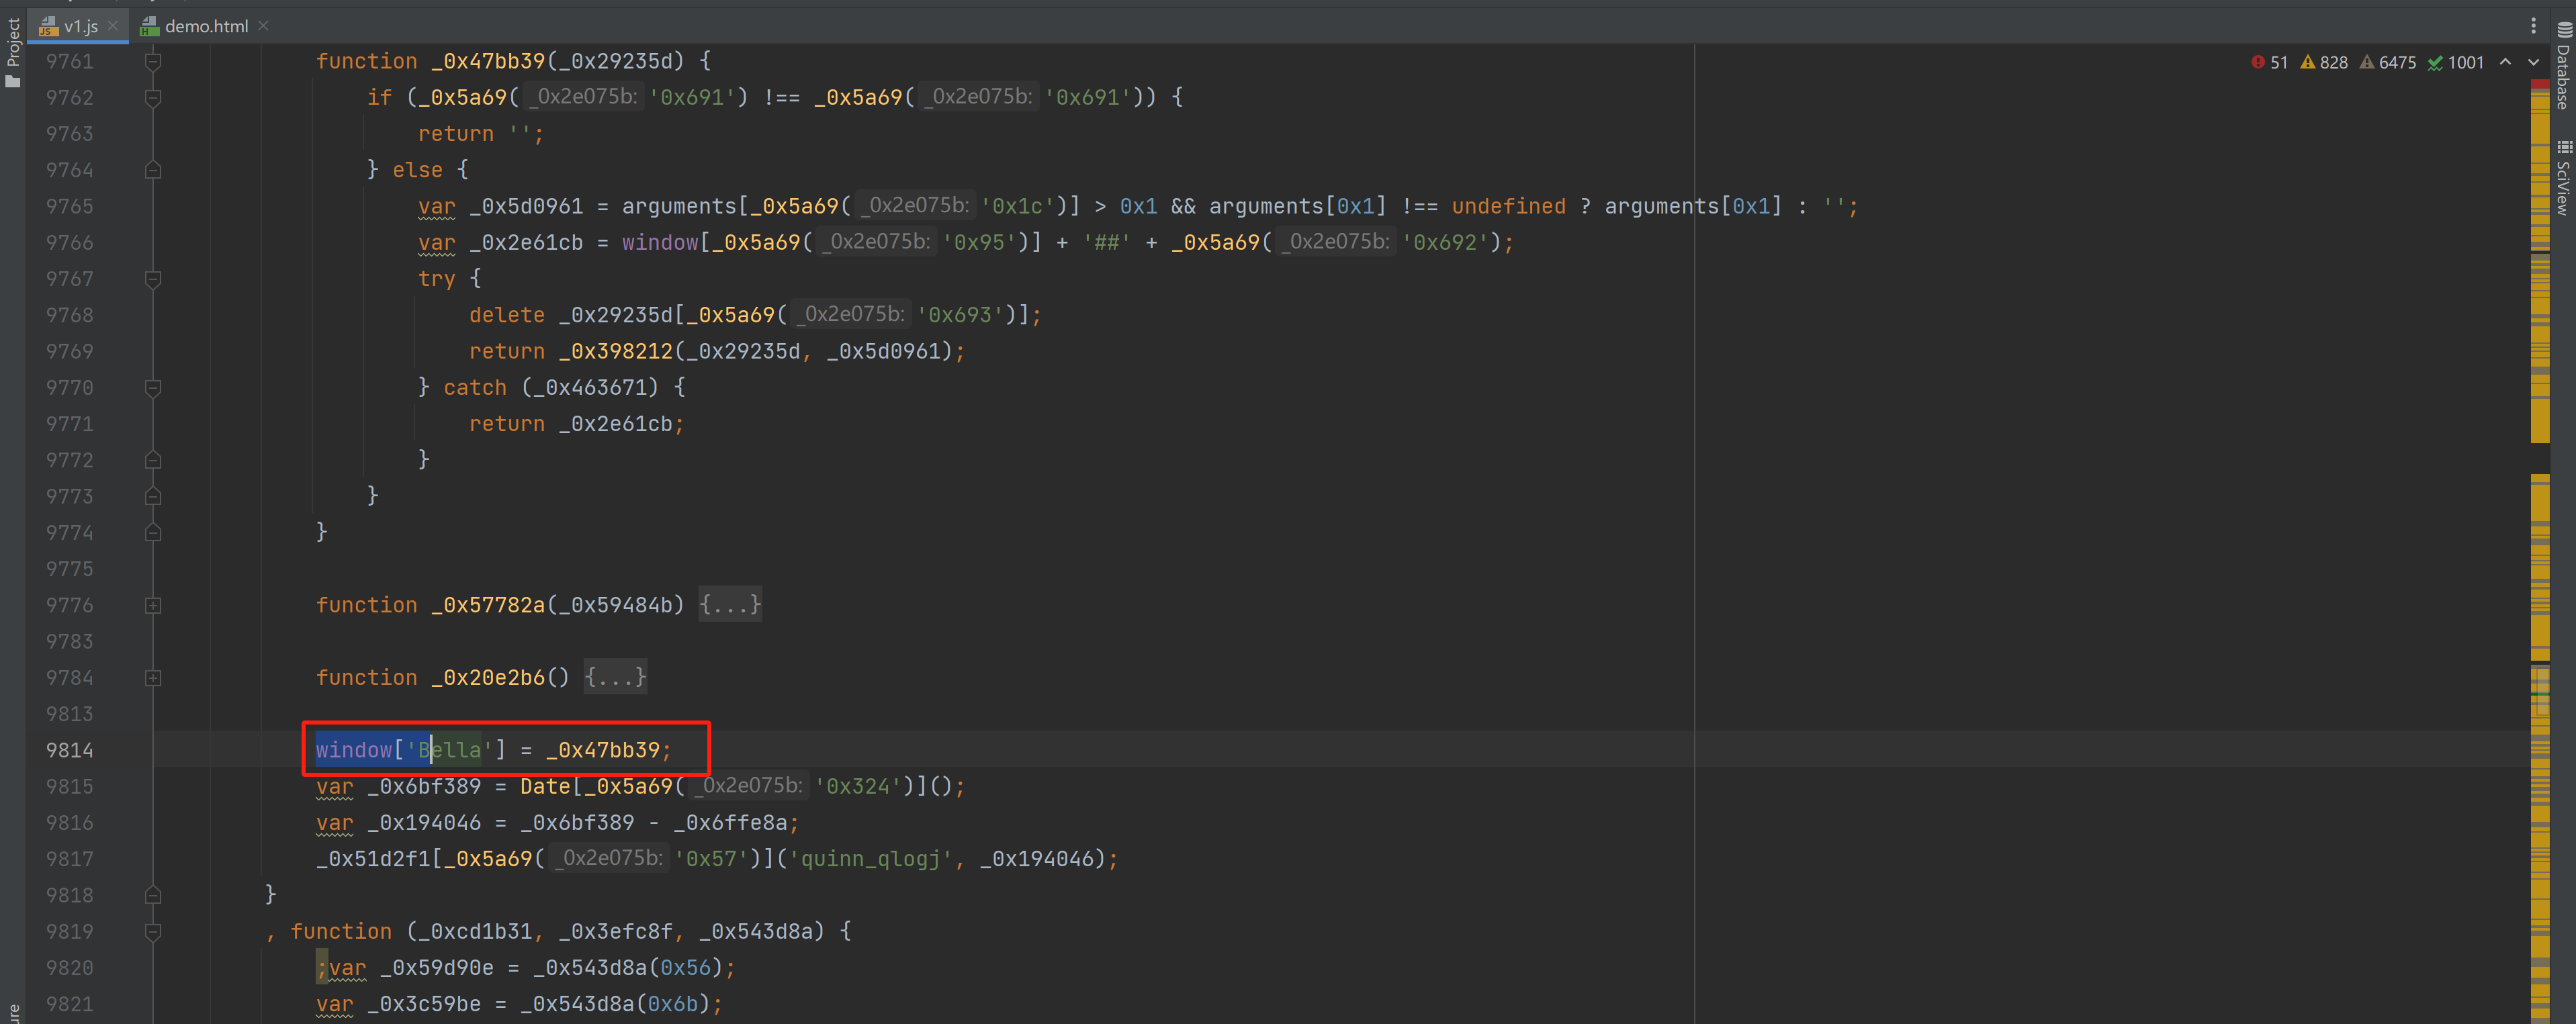Expand the {...} placeholder of _0x57782a
This screenshot has width=2576, height=1024.
(730, 604)
